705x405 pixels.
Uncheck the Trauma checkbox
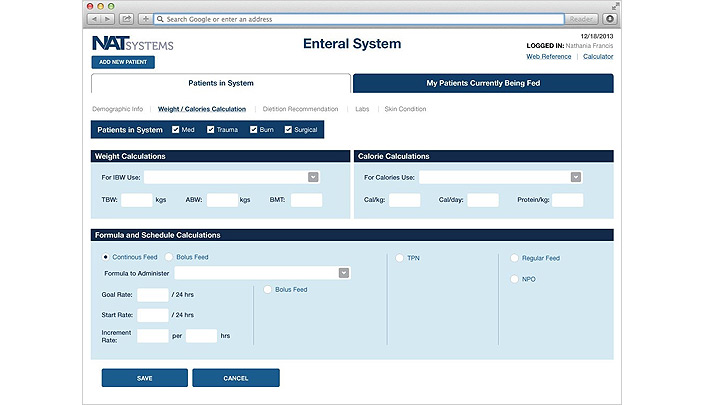(x=210, y=129)
